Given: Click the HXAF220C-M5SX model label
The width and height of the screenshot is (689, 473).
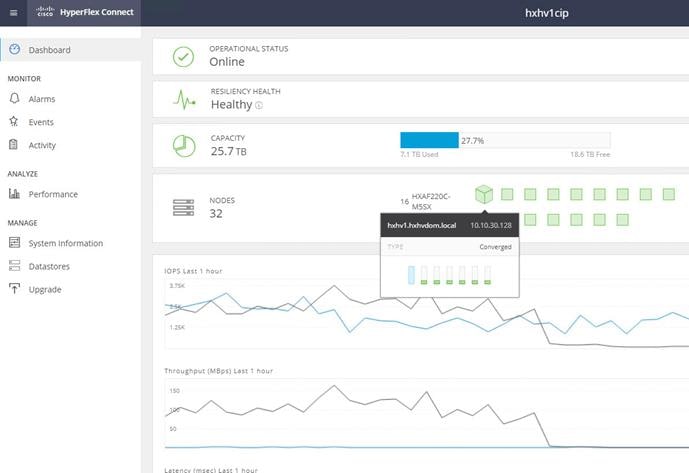Looking at the screenshot, I should pyautogui.click(x=431, y=201).
